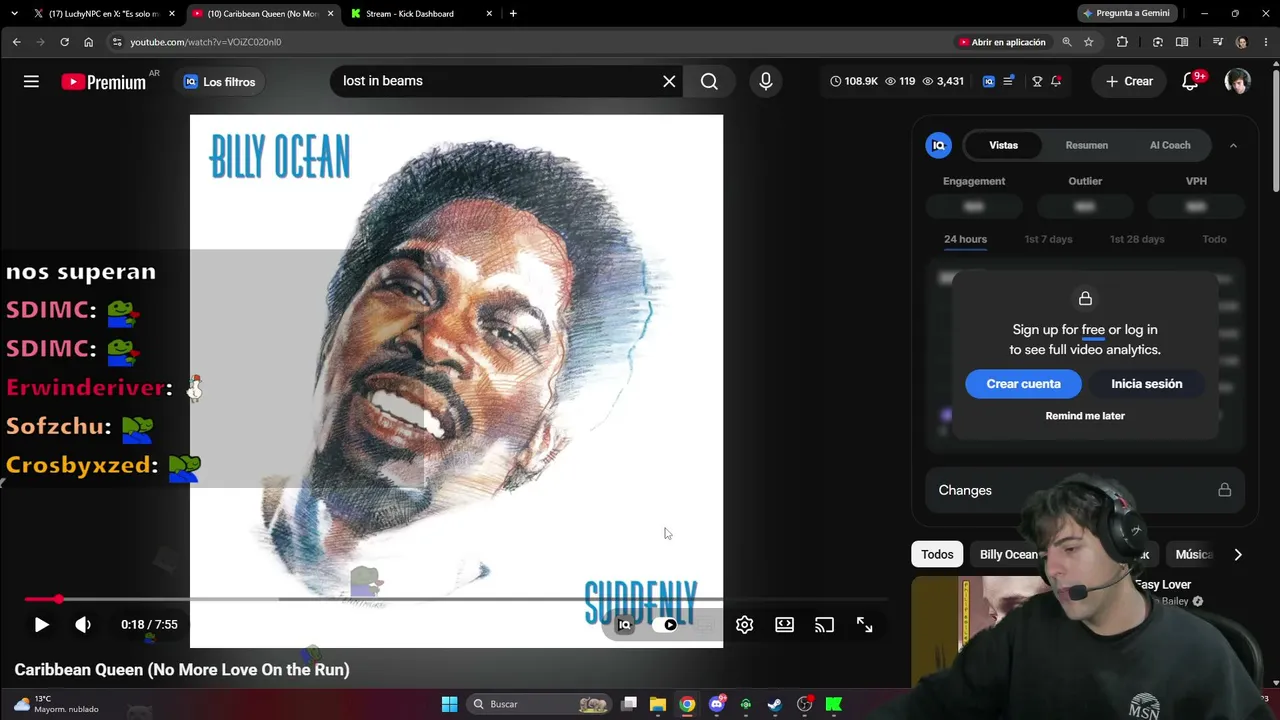Open the vidIQ icon in the top bar
The image size is (1280, 720).
click(x=989, y=82)
